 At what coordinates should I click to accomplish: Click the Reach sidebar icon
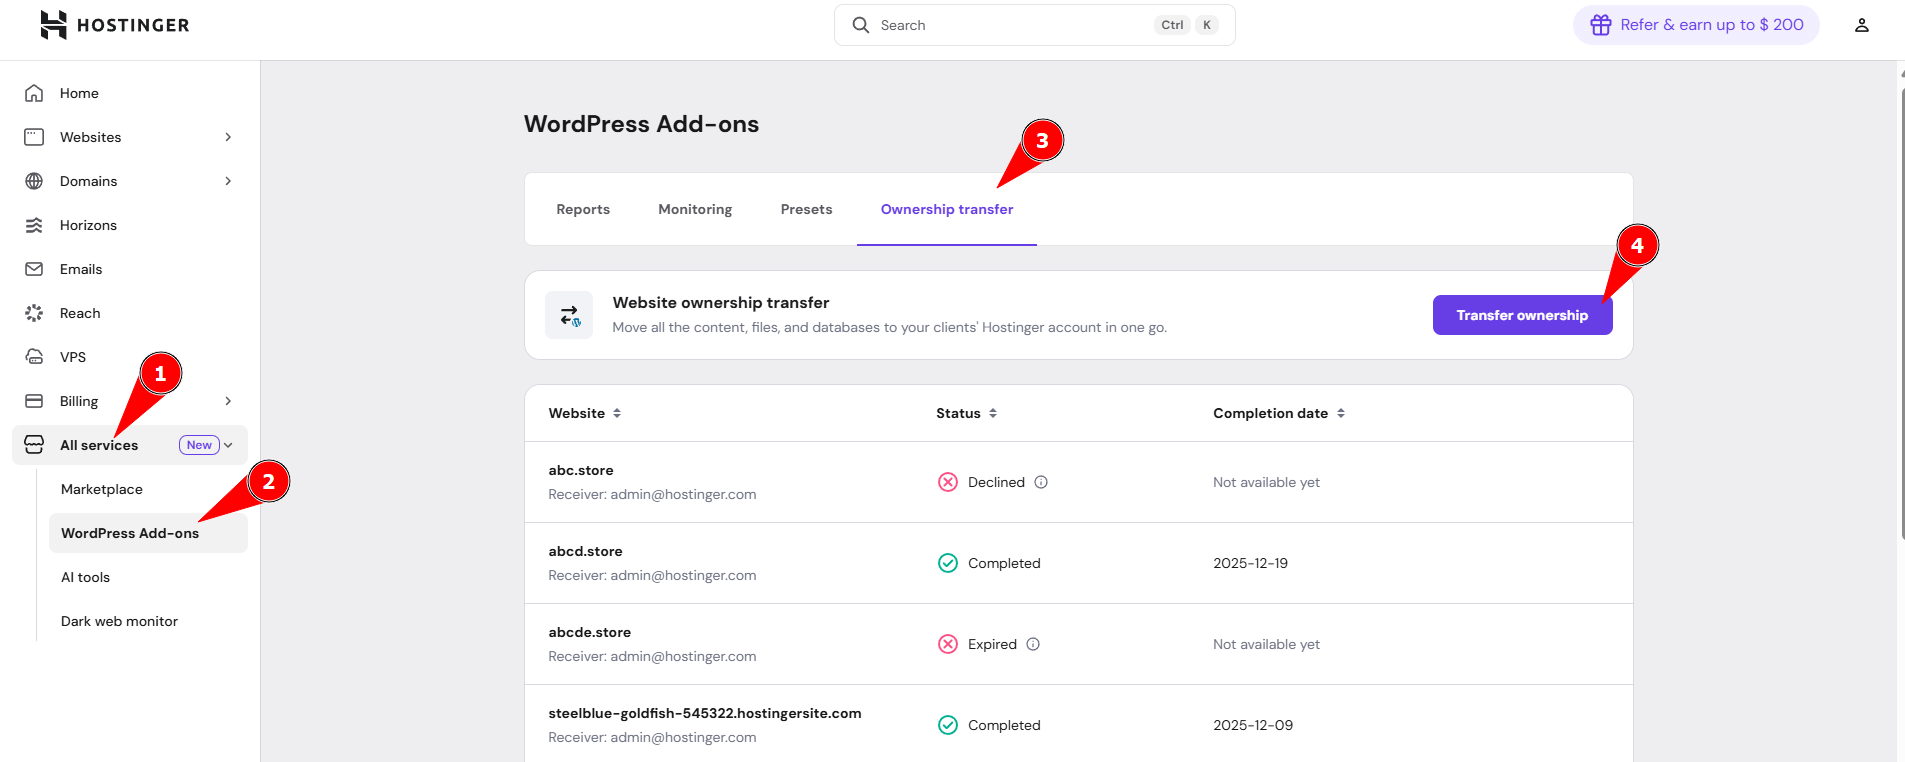click(x=34, y=313)
